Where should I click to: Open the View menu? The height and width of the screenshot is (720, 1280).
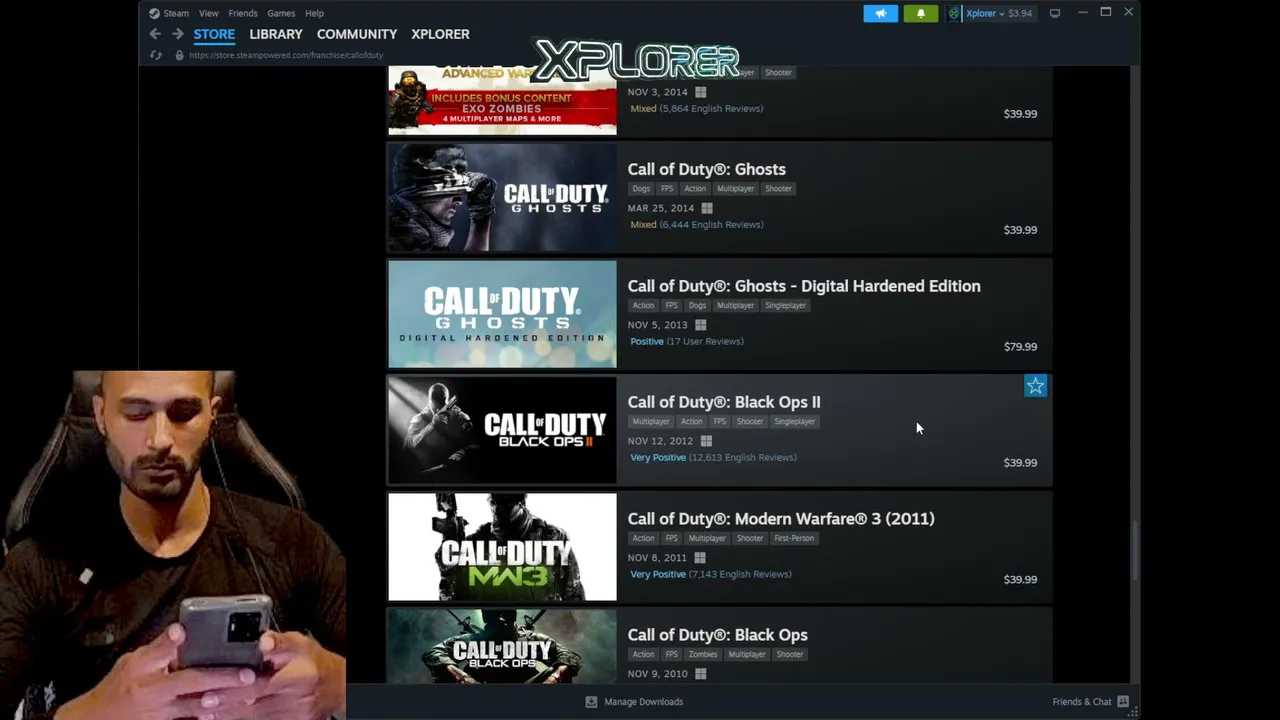pos(208,13)
